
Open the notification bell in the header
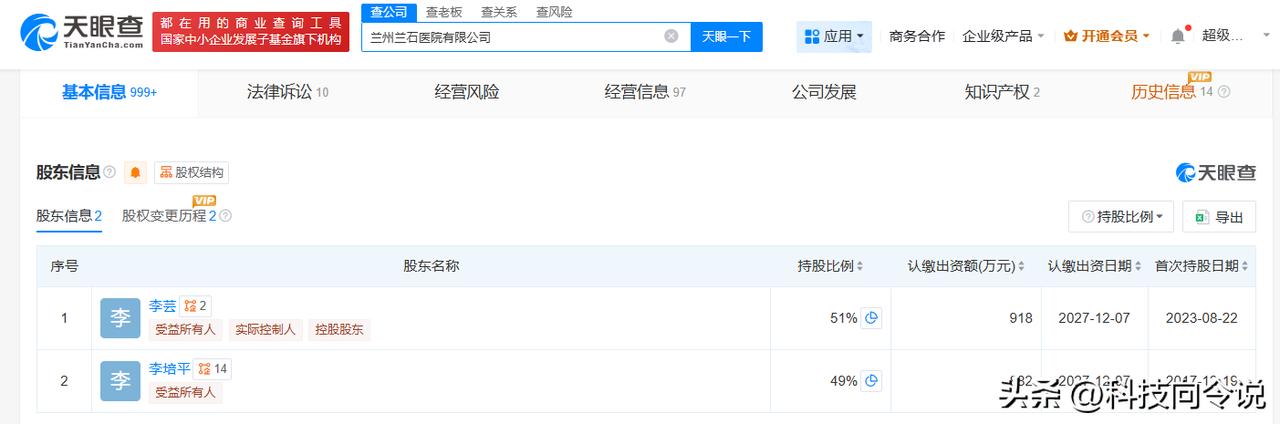(1178, 36)
